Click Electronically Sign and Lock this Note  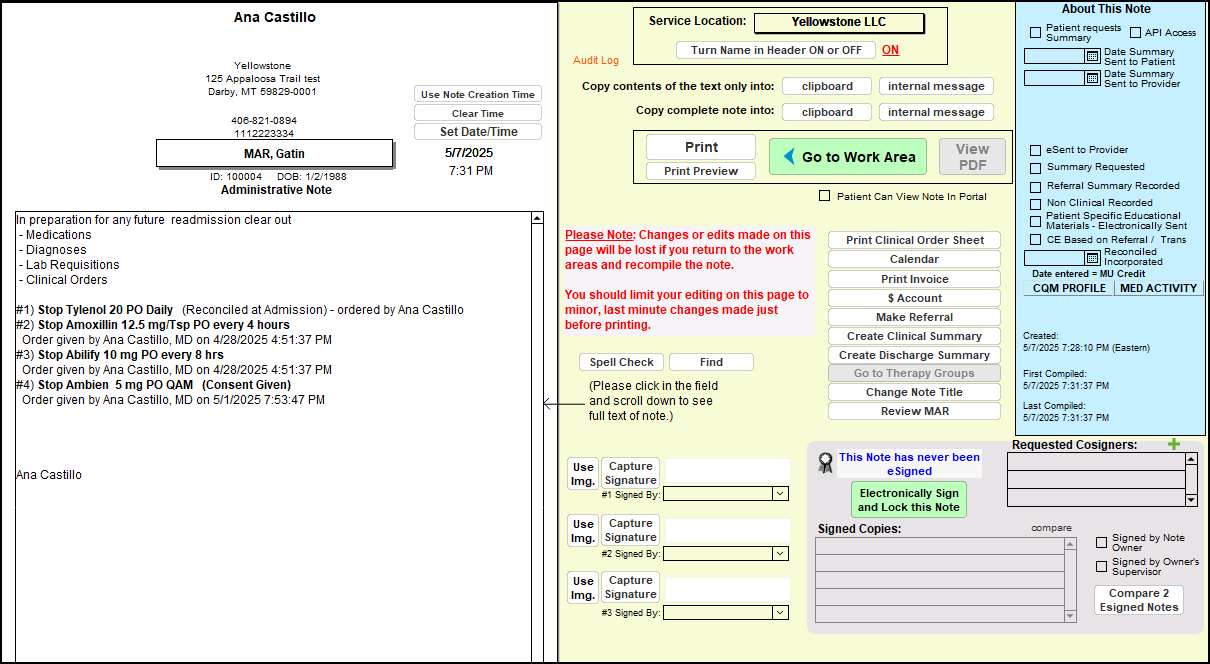click(908, 500)
